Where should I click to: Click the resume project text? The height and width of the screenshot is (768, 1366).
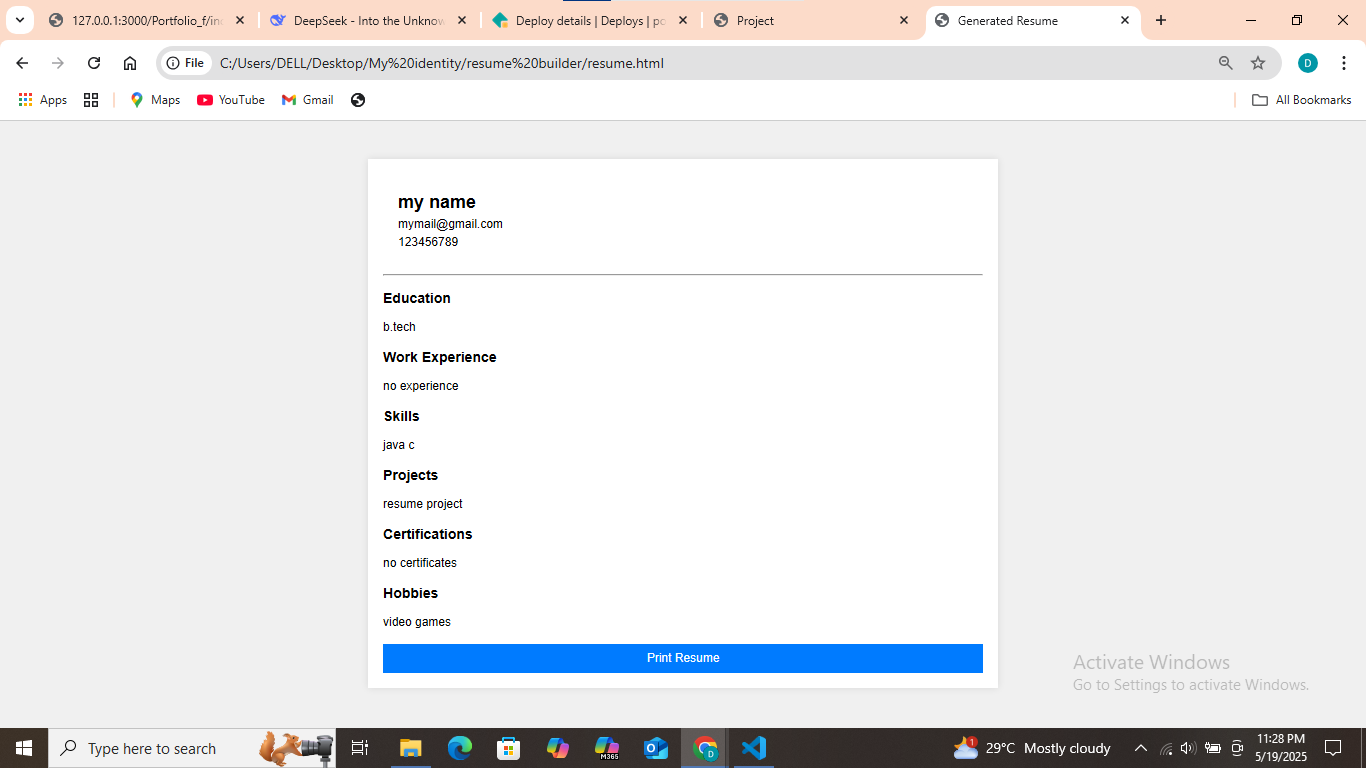point(423,504)
